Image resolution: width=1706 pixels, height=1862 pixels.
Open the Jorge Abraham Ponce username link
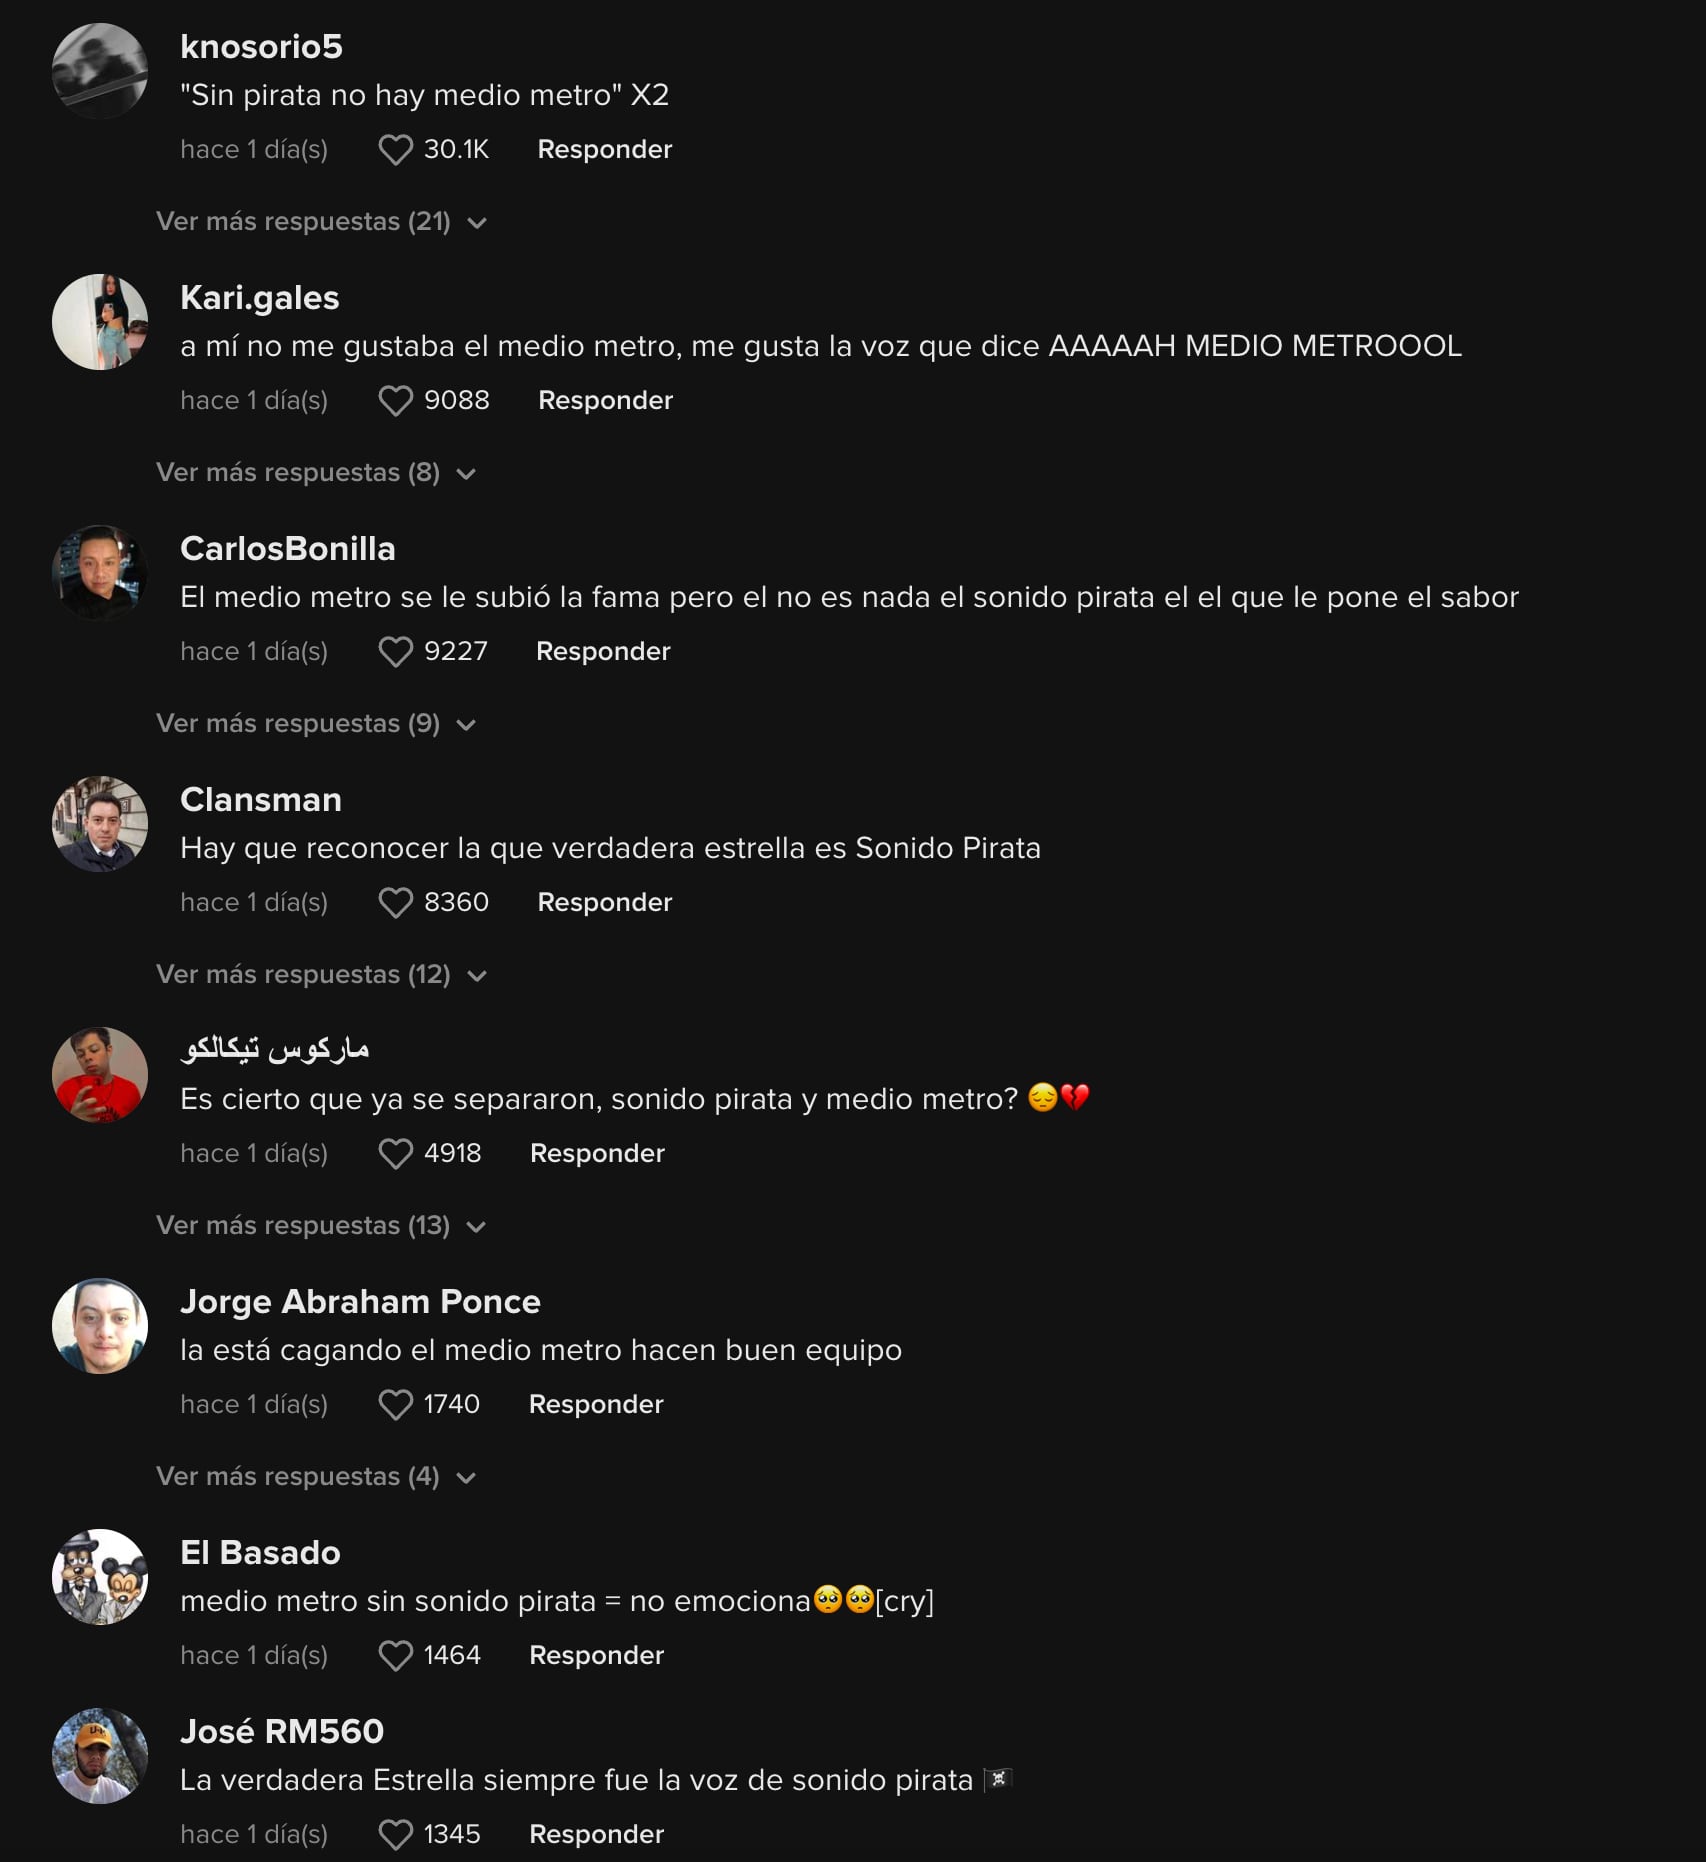[x=360, y=1302]
